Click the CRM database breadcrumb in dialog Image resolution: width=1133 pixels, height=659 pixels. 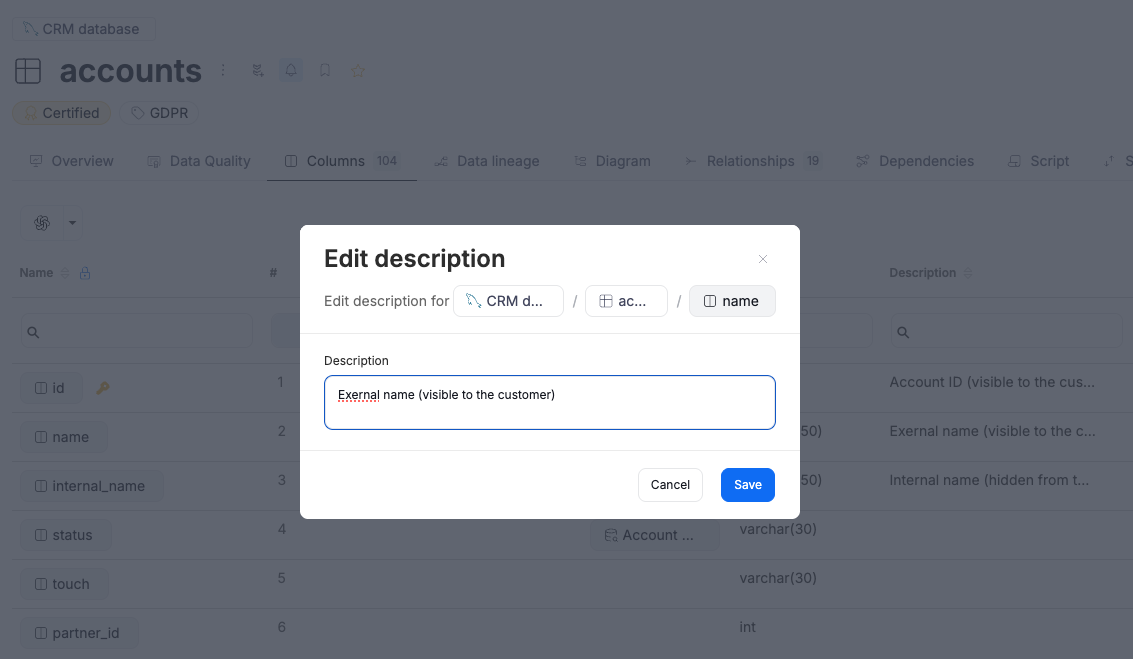[x=508, y=301]
